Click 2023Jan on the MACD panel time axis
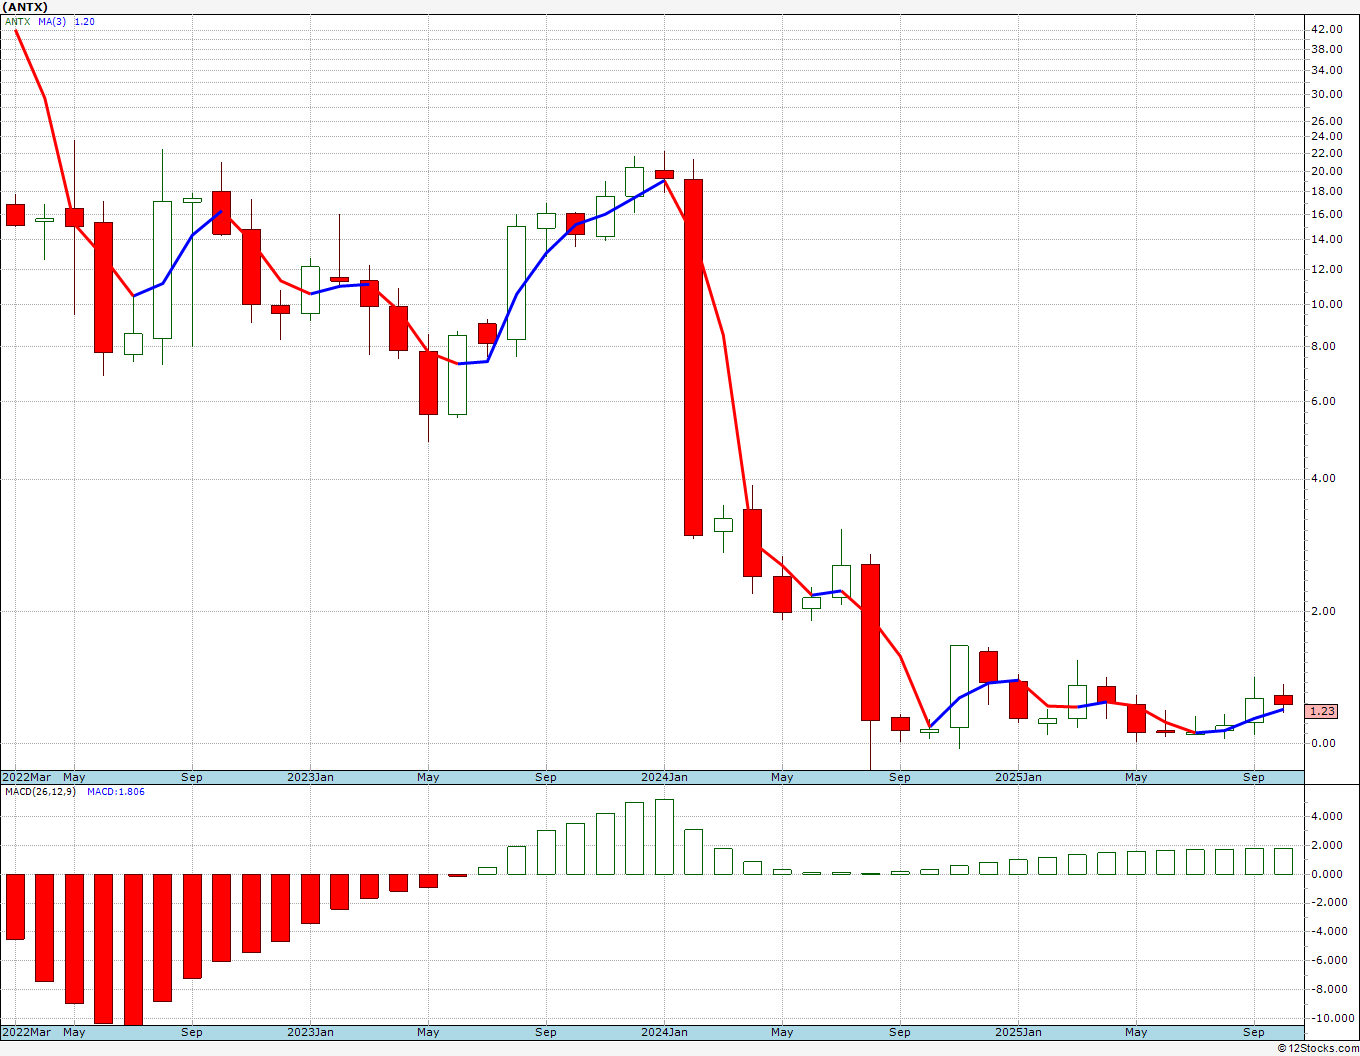The image size is (1360, 1056). click(x=310, y=1032)
